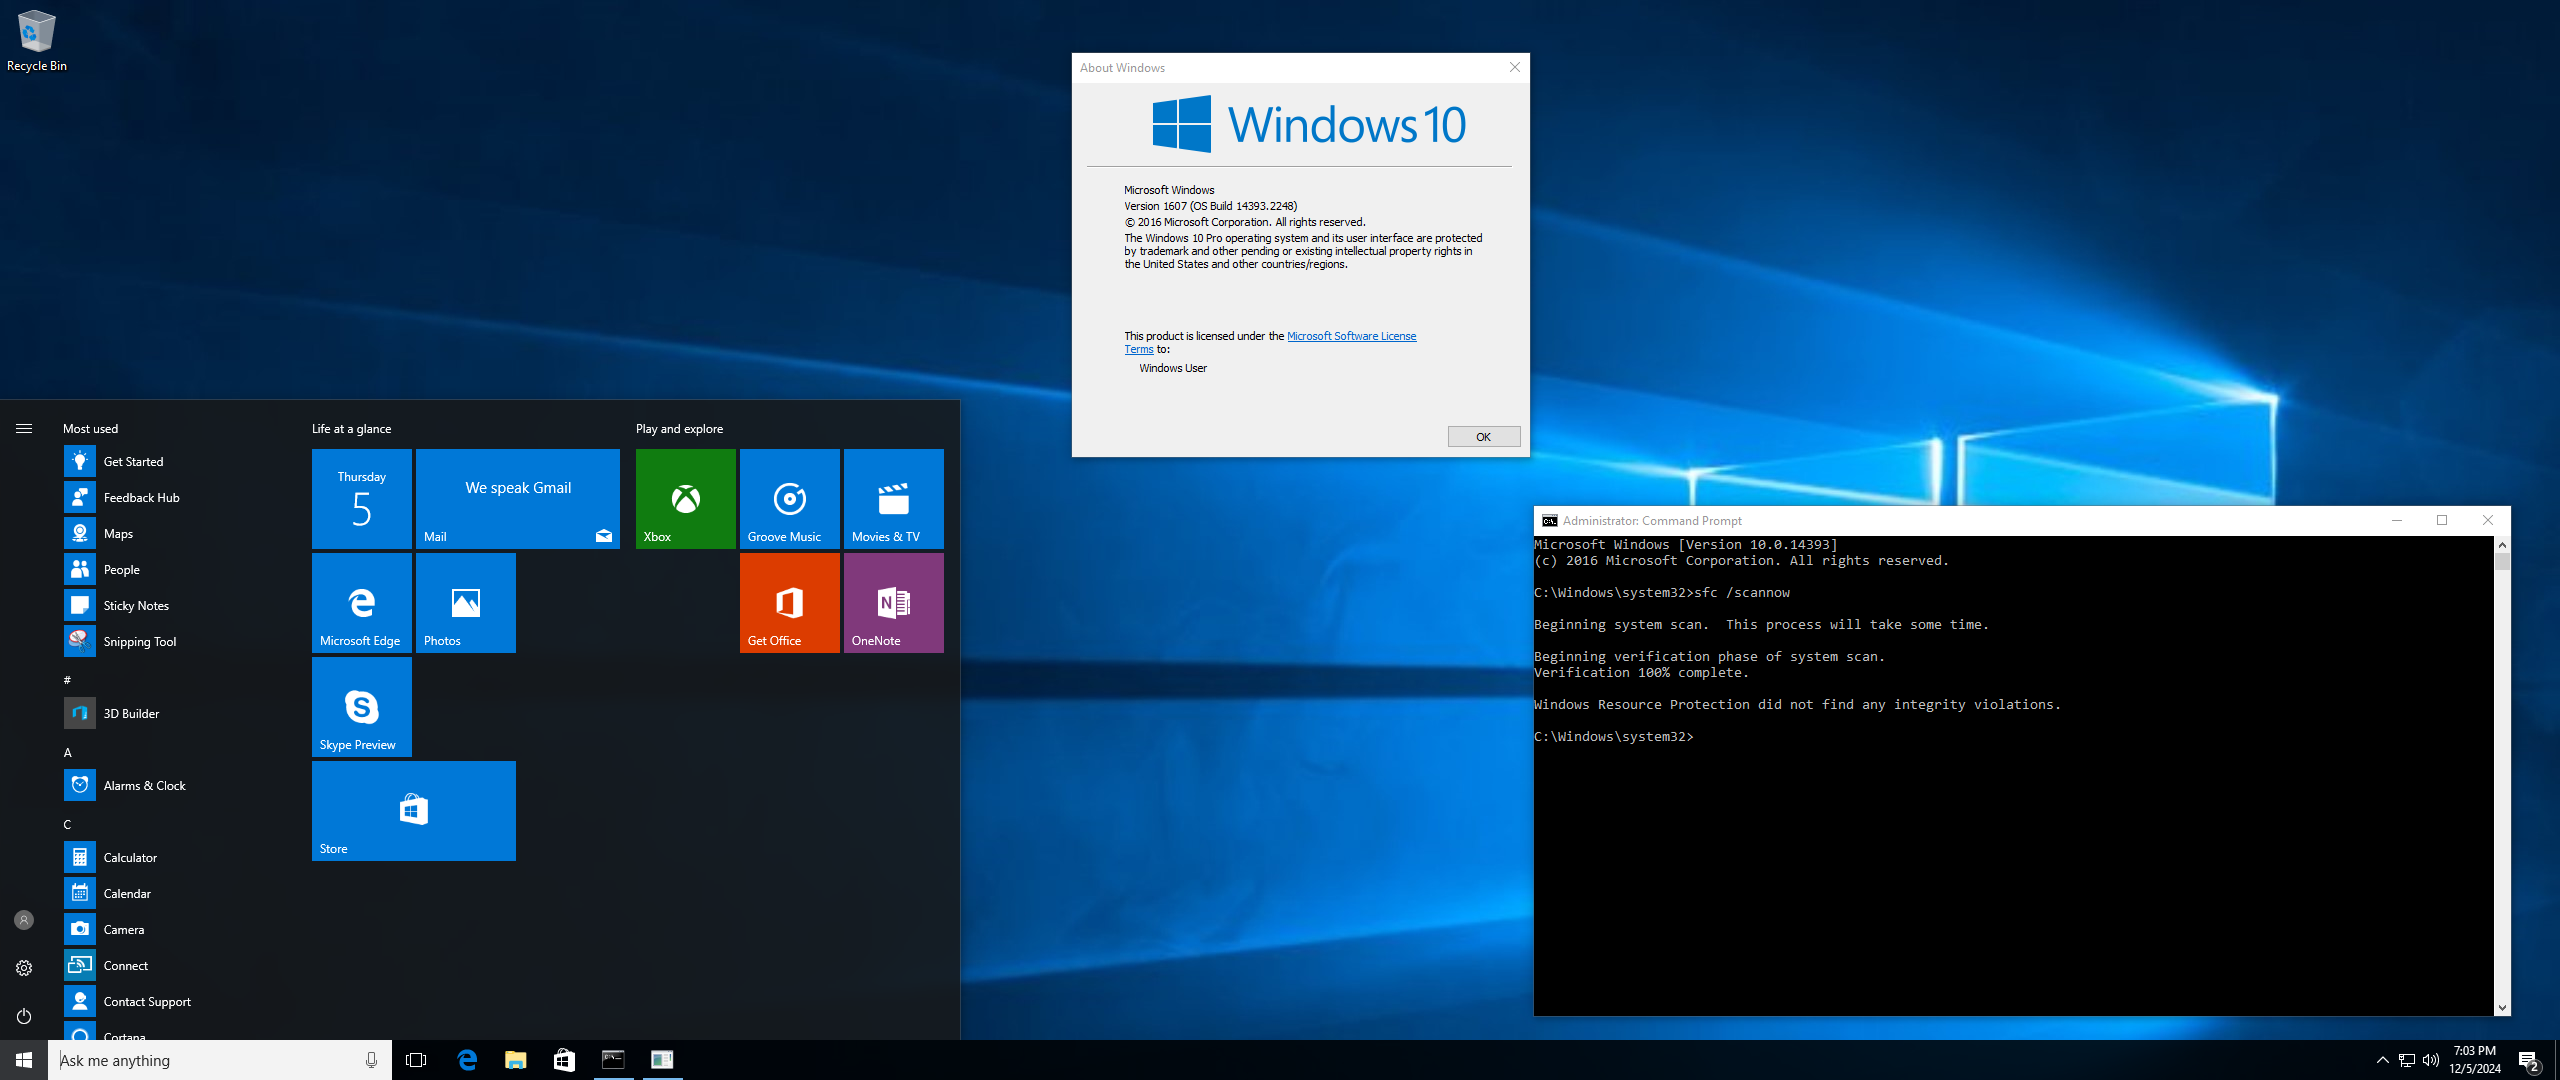Click Command Prompt scrollbar up arrow
This screenshot has width=2560, height=1080.
[x=2502, y=545]
